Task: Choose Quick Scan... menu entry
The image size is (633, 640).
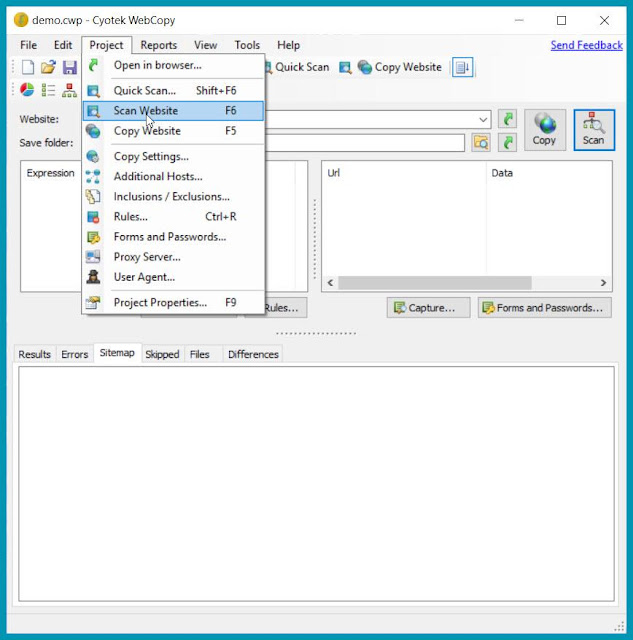Action: coord(173,91)
